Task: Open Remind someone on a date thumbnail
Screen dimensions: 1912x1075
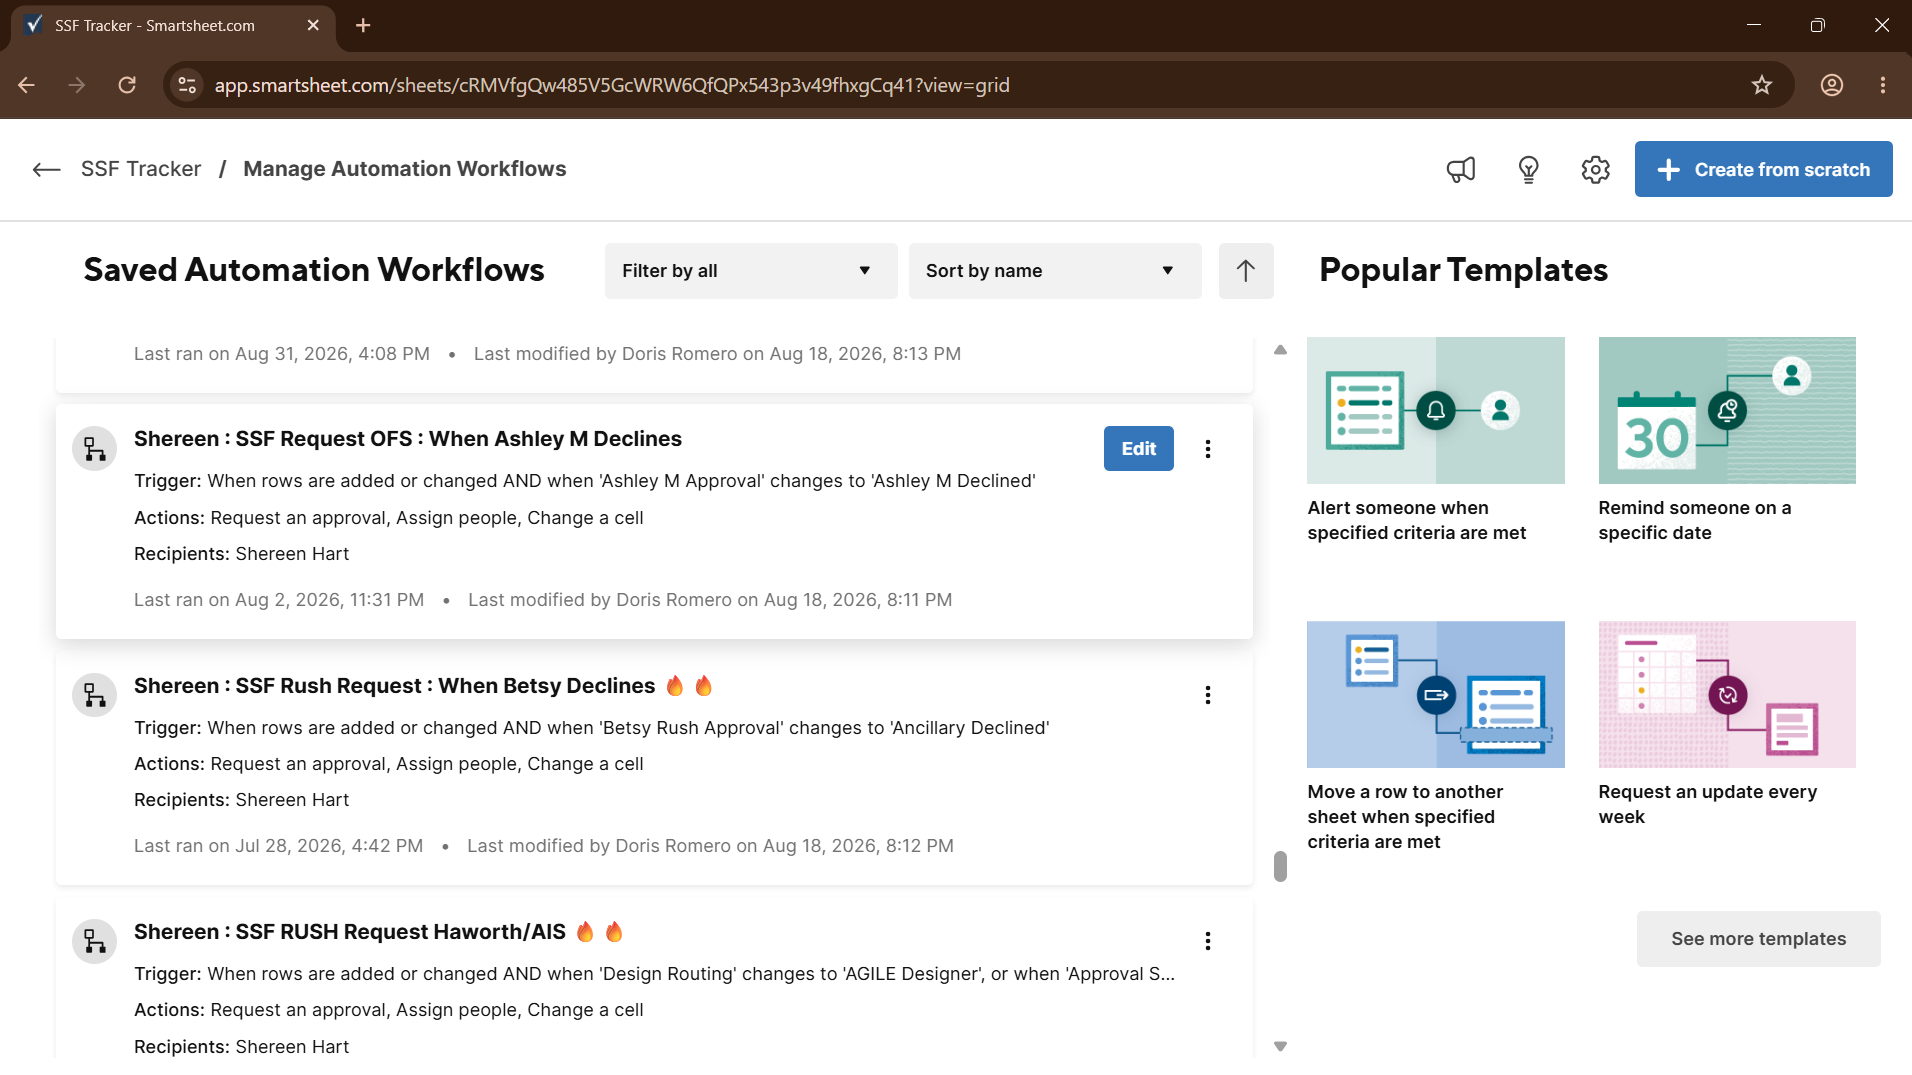Action: click(1726, 411)
